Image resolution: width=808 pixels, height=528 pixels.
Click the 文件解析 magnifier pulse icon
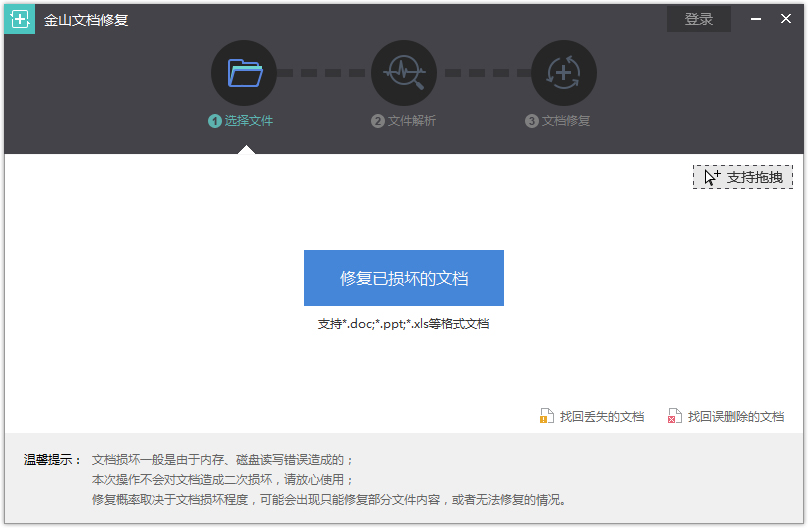tap(404, 73)
